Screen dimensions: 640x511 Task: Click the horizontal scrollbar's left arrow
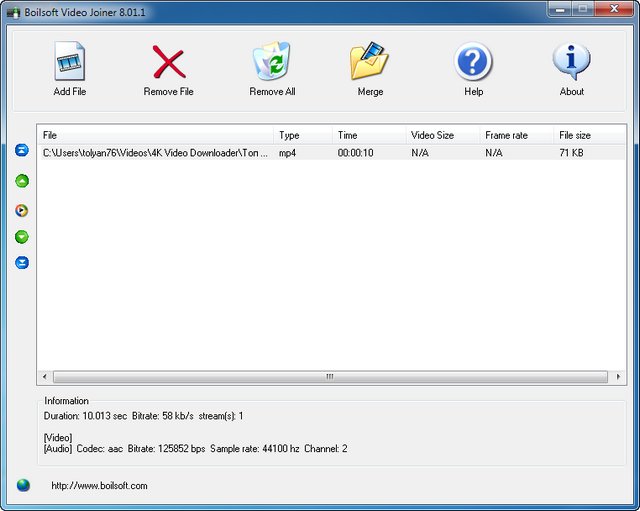[x=44, y=377]
